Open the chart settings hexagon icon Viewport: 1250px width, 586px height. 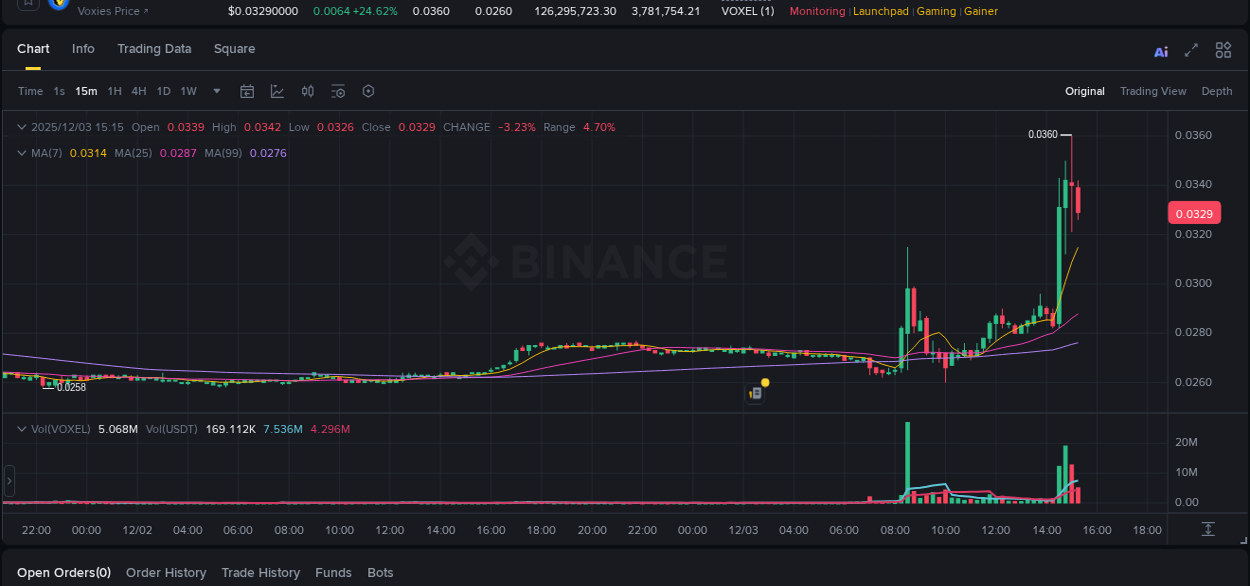tap(368, 91)
